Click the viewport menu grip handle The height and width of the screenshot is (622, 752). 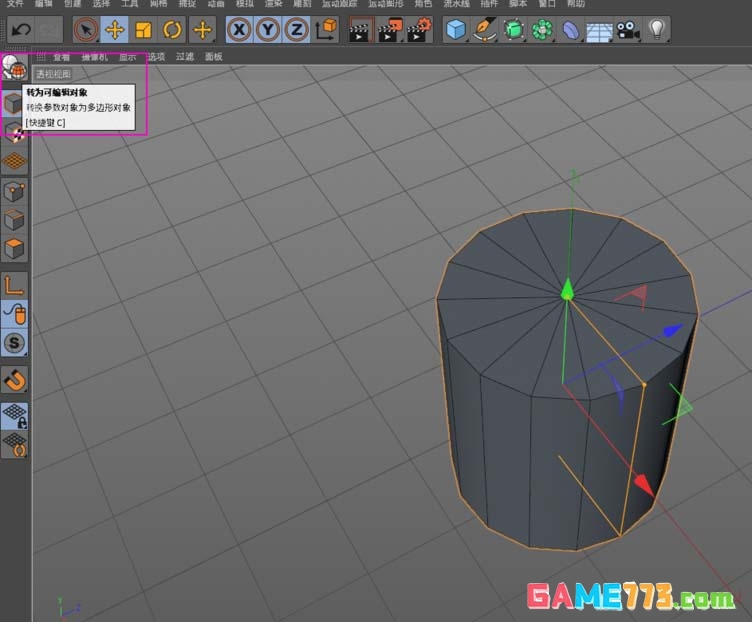click(x=41, y=57)
